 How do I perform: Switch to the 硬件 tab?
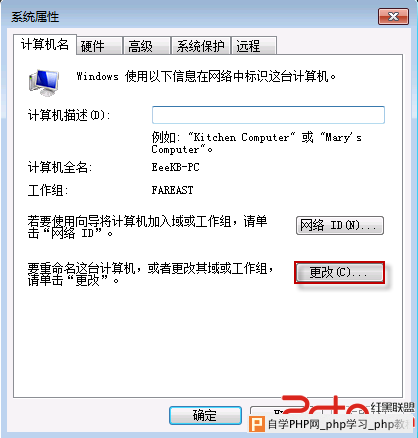coord(99,46)
